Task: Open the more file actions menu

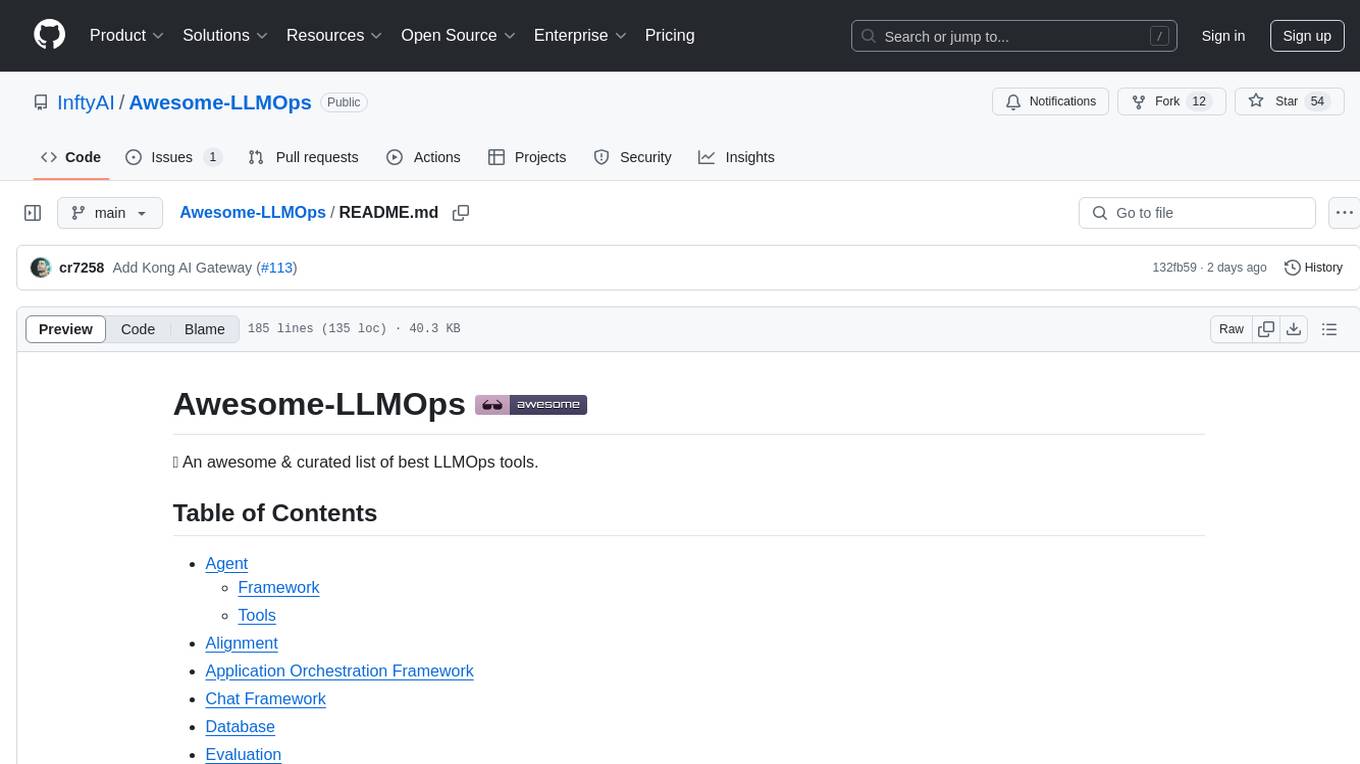Action: 1344,213
